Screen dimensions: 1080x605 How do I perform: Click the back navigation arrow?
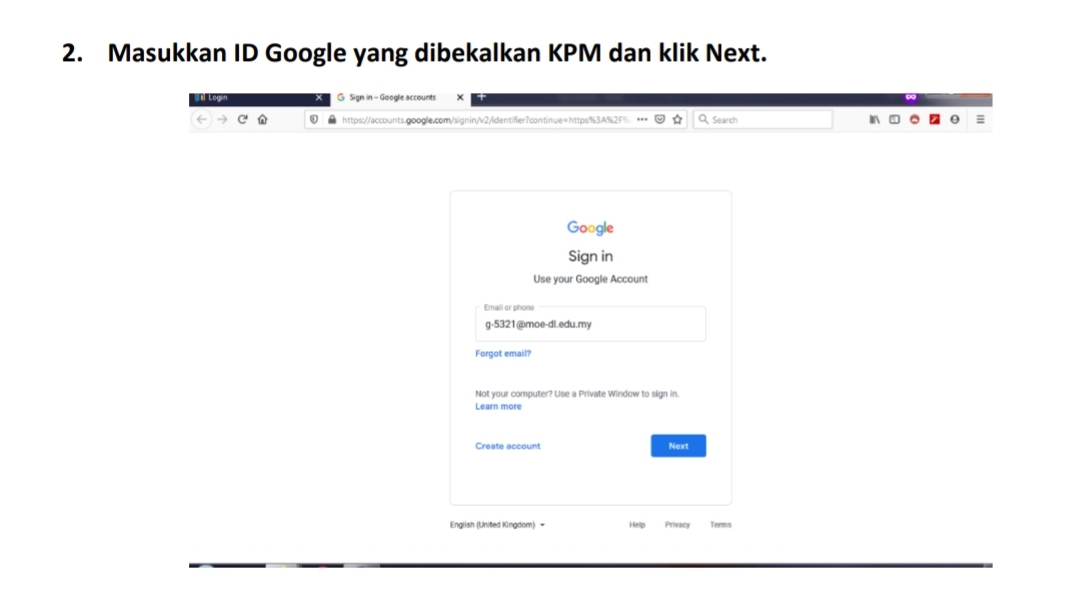tap(200, 119)
